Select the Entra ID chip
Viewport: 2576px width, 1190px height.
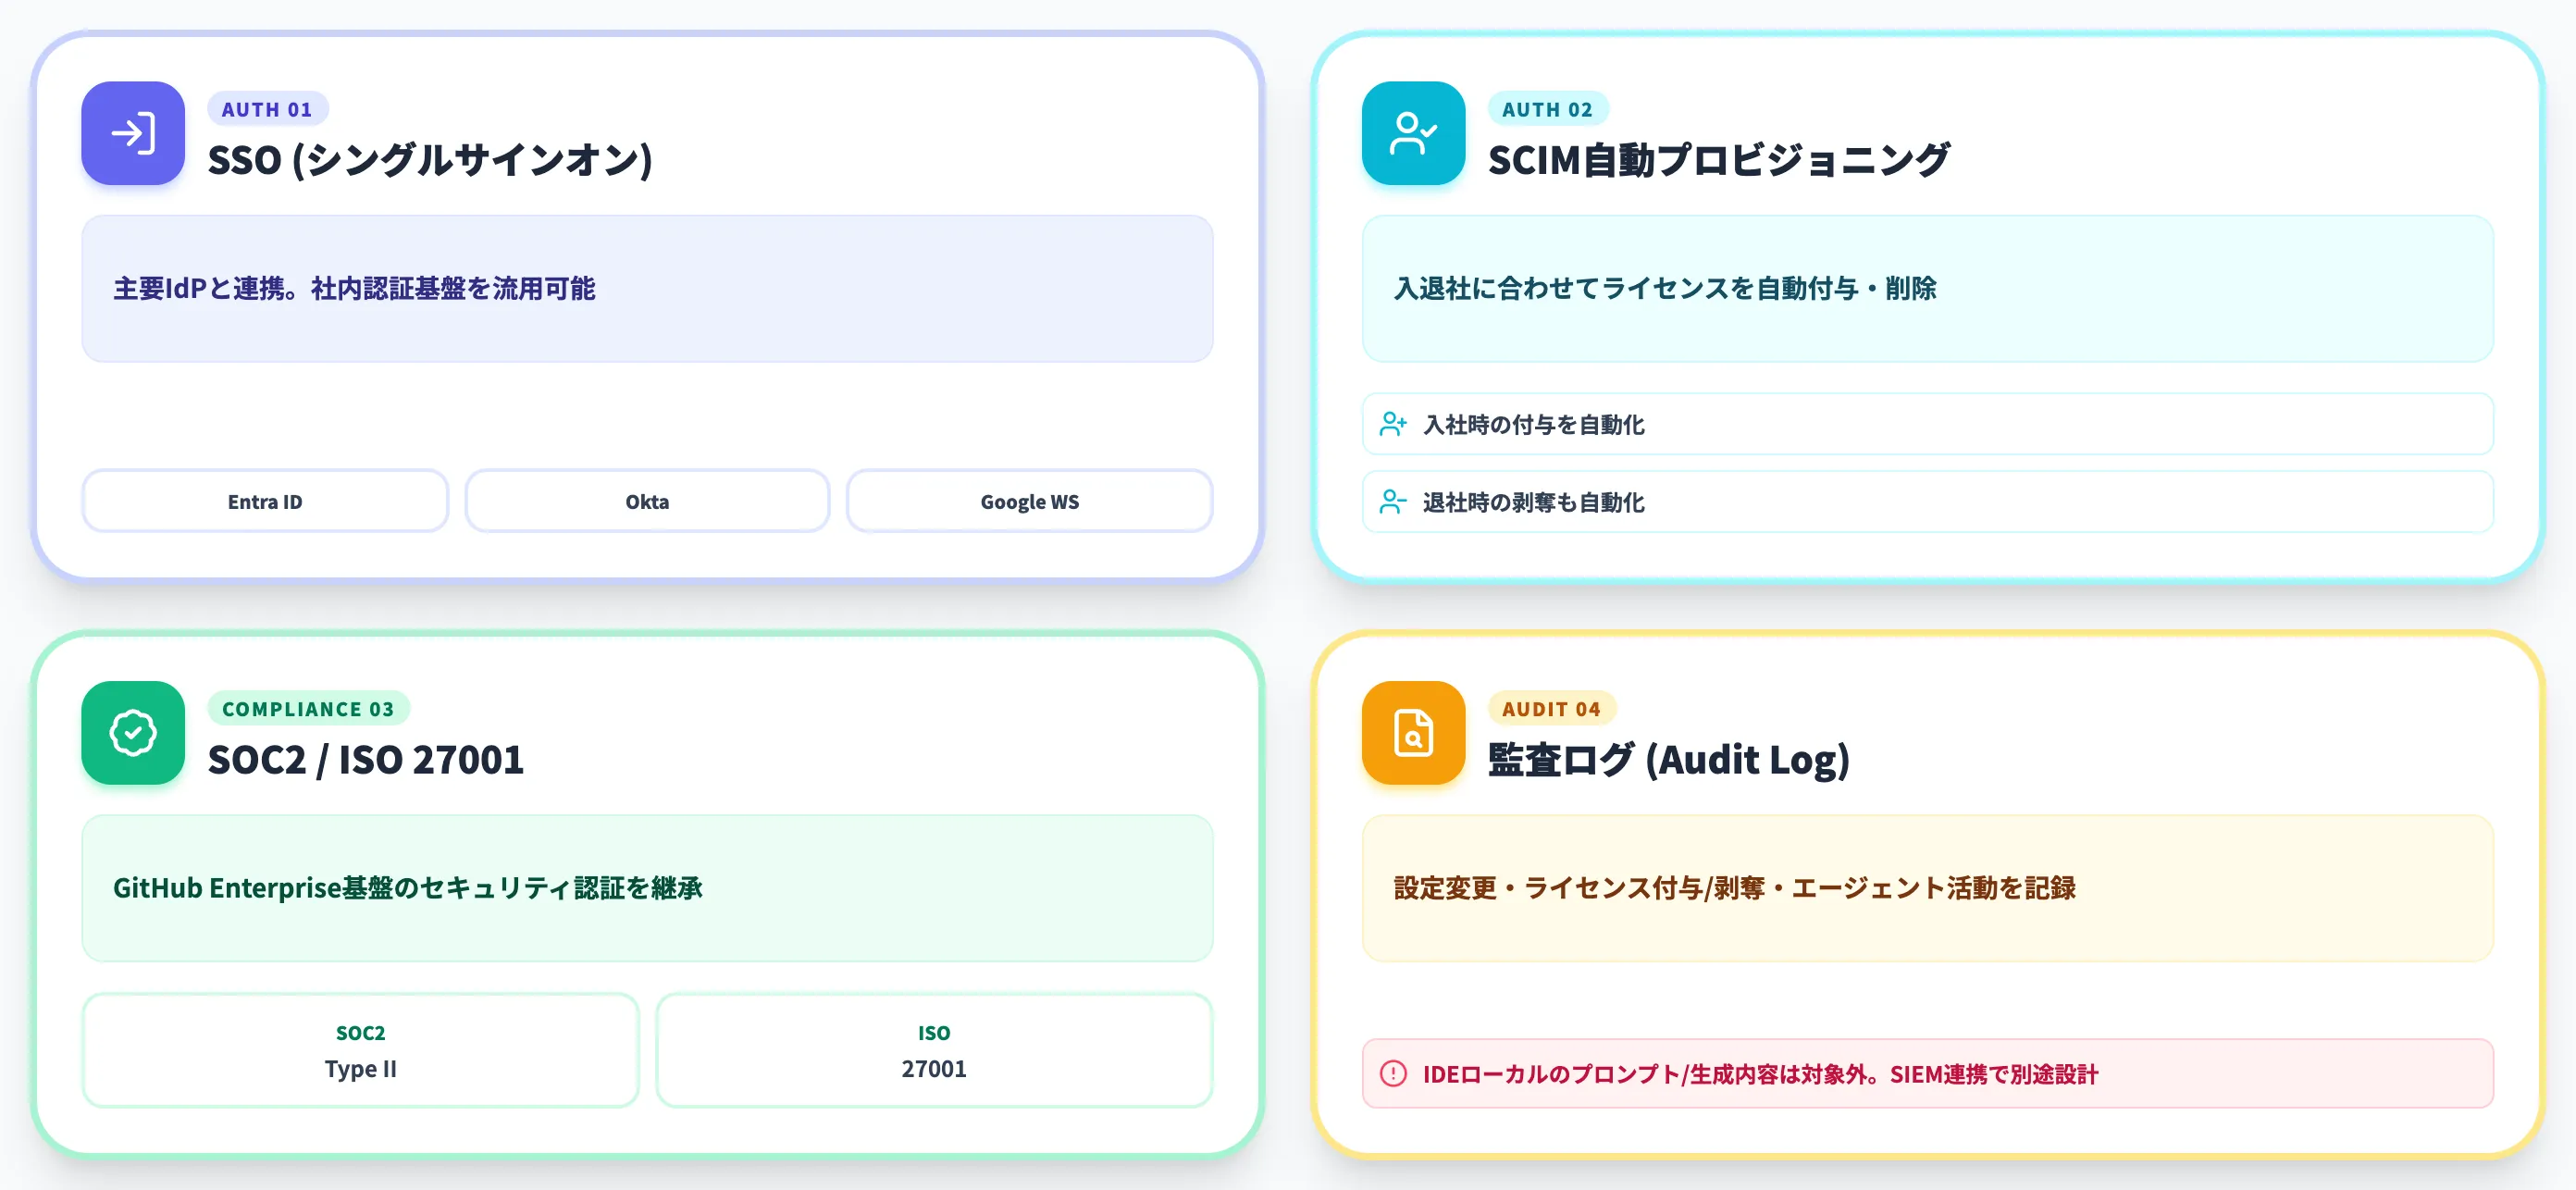[265, 501]
